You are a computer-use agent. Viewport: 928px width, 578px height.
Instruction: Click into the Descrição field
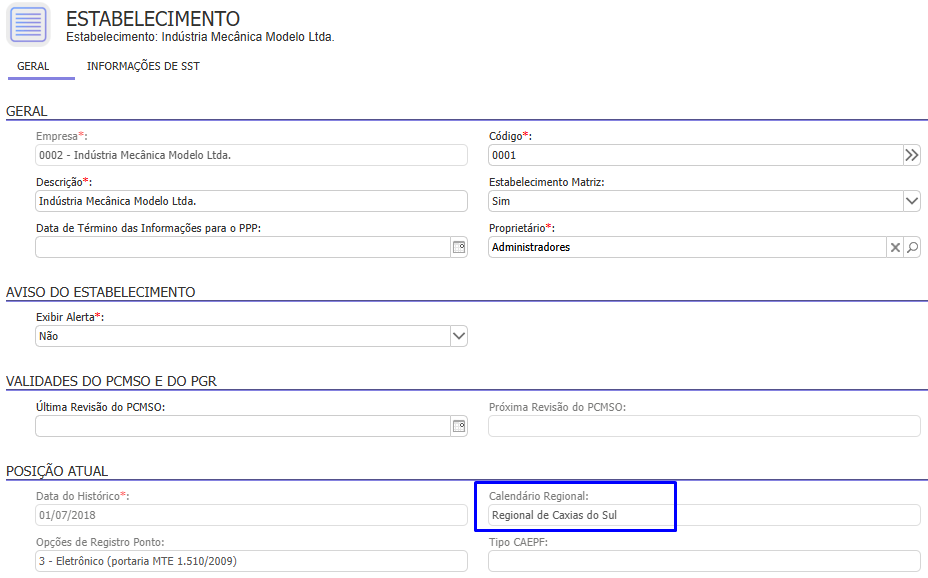(x=250, y=201)
